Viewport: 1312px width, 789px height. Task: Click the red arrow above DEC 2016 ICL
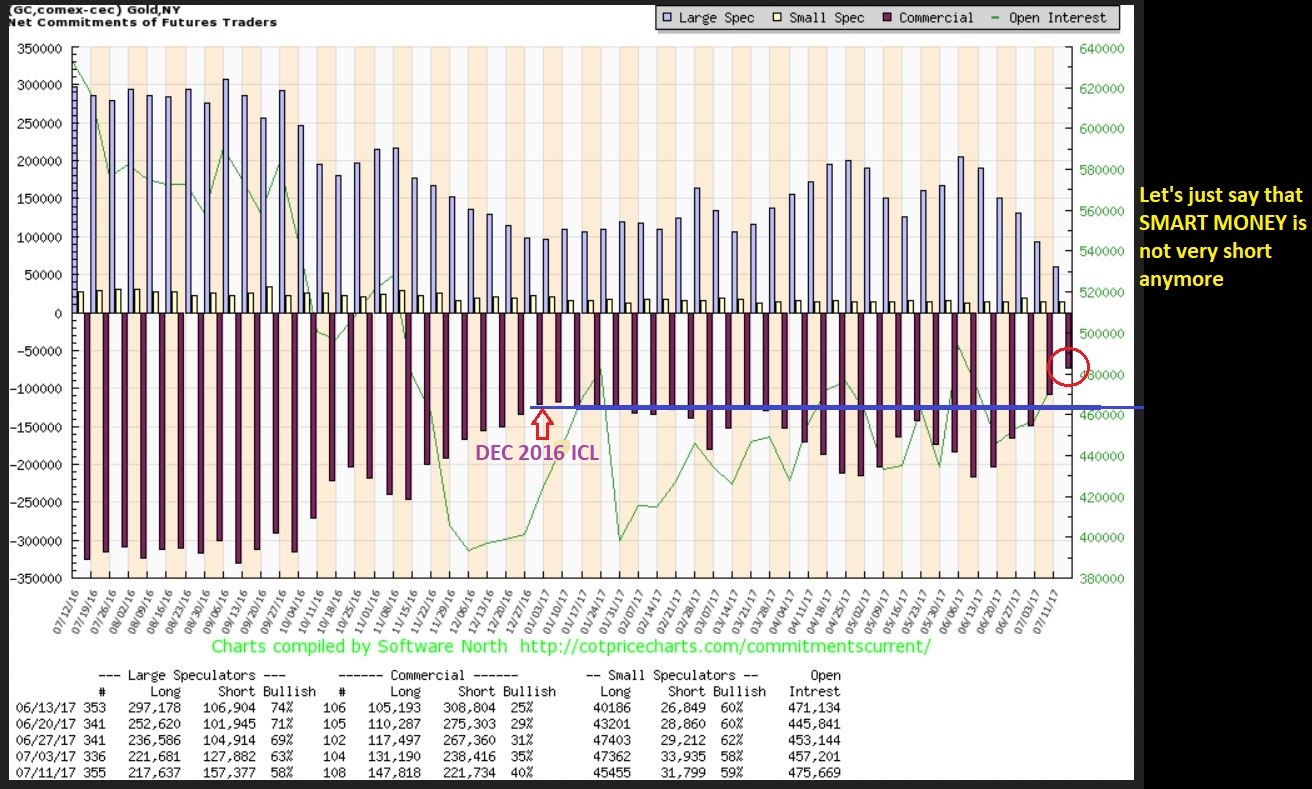click(541, 424)
